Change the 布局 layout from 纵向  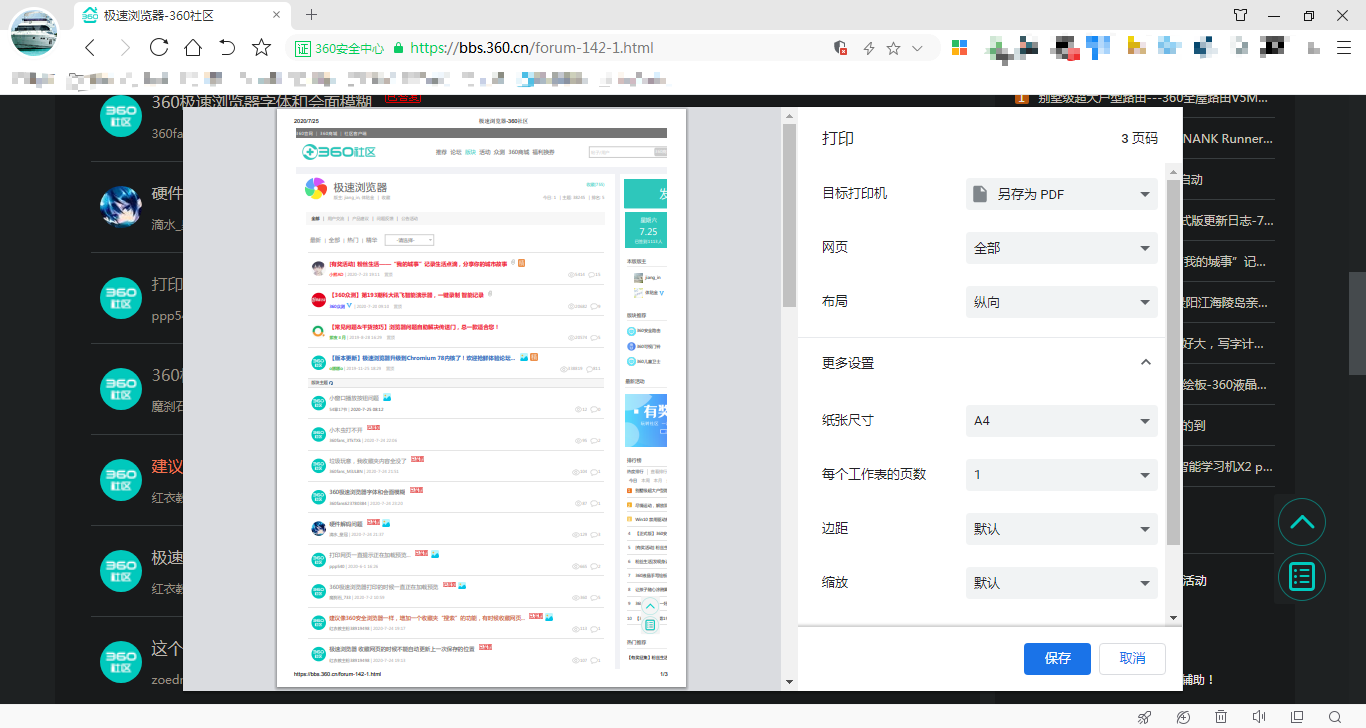(1060, 301)
